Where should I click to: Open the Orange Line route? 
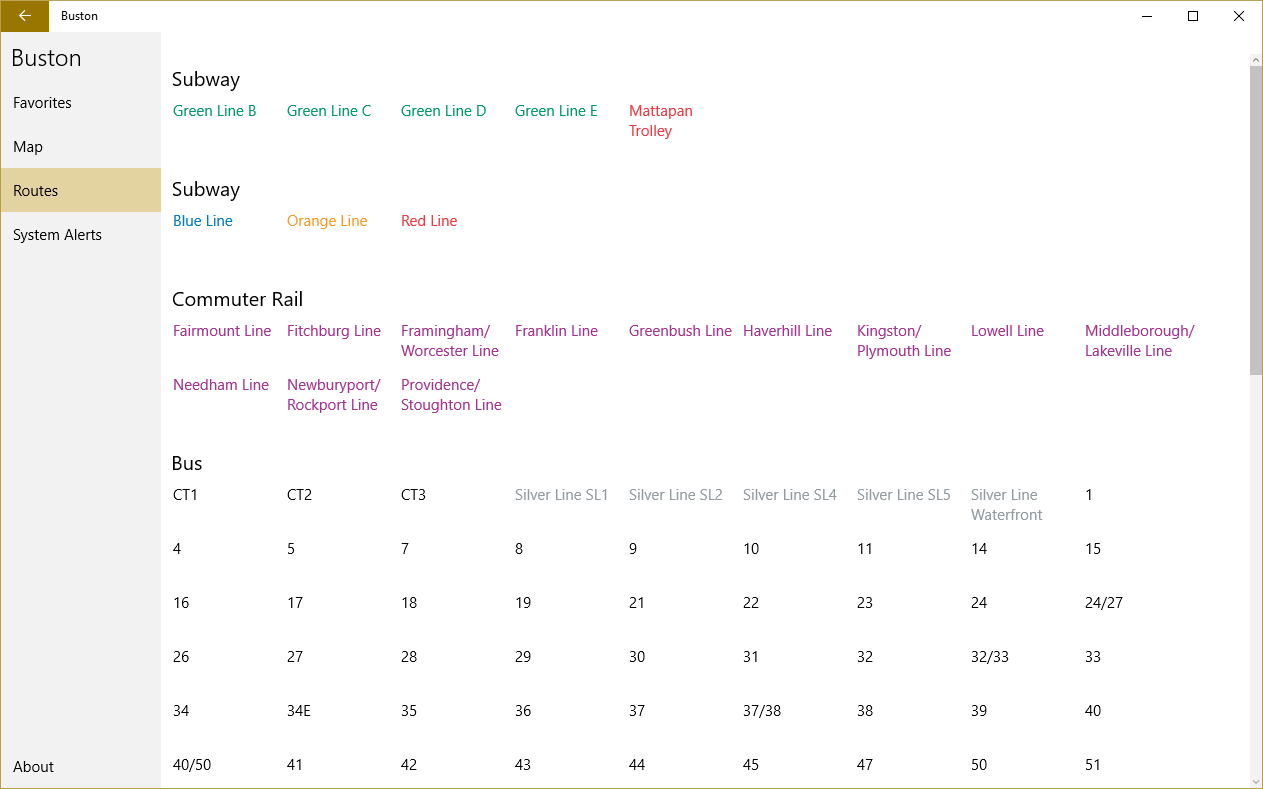click(327, 221)
